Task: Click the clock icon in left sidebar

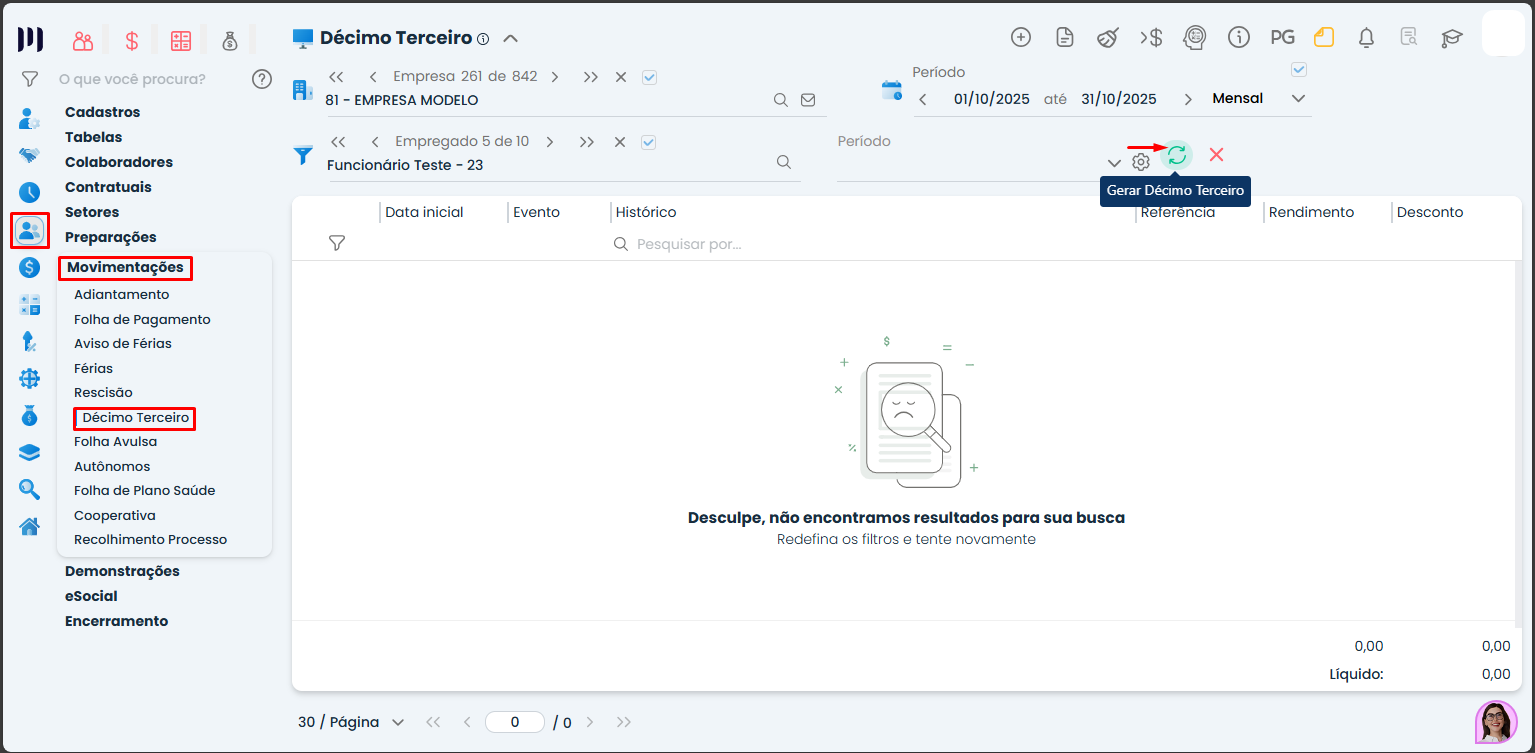Action: (x=30, y=193)
